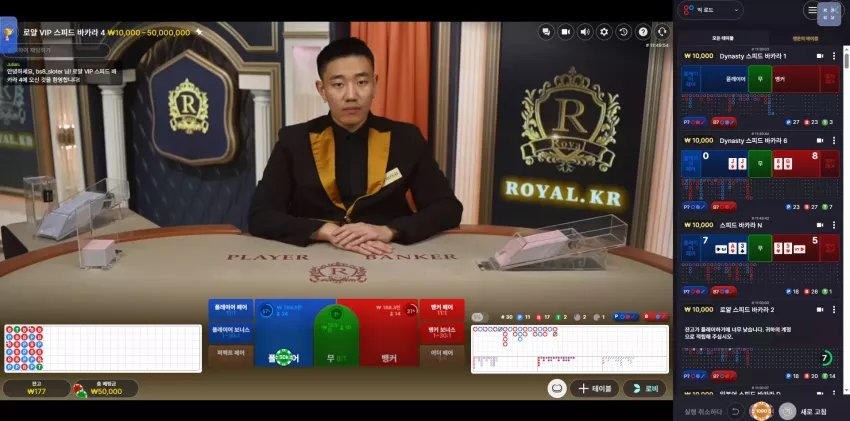Go to the 로비 lobby button

[x=644, y=388]
